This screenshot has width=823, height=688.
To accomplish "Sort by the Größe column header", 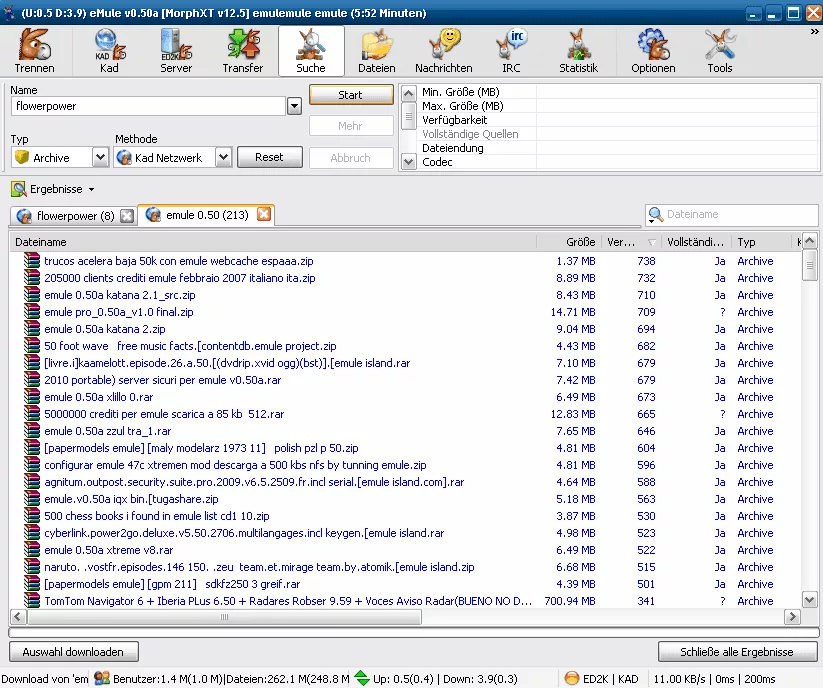I will pyautogui.click(x=568, y=242).
